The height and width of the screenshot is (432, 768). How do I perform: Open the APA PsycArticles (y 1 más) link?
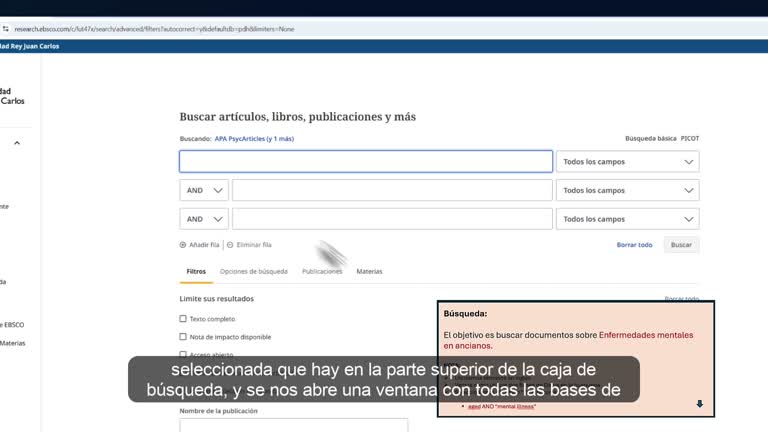[254, 139]
